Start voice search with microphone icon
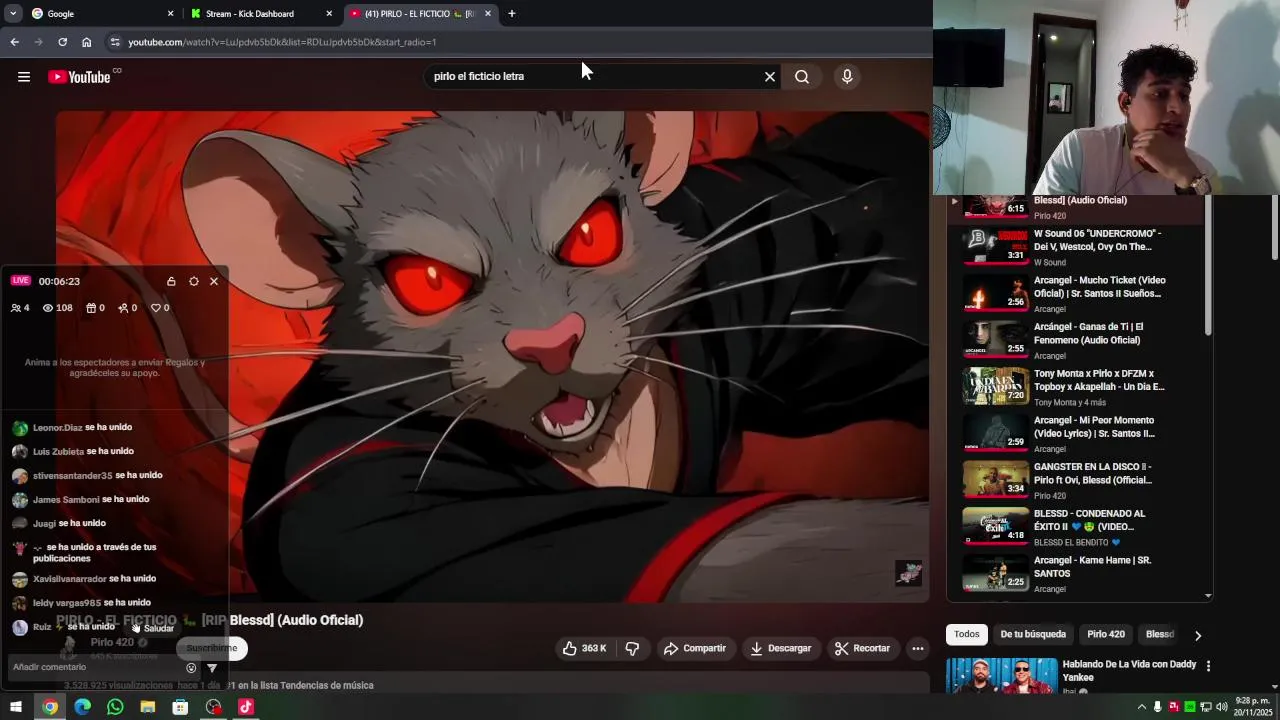This screenshot has height=720, width=1280. pos(847,77)
